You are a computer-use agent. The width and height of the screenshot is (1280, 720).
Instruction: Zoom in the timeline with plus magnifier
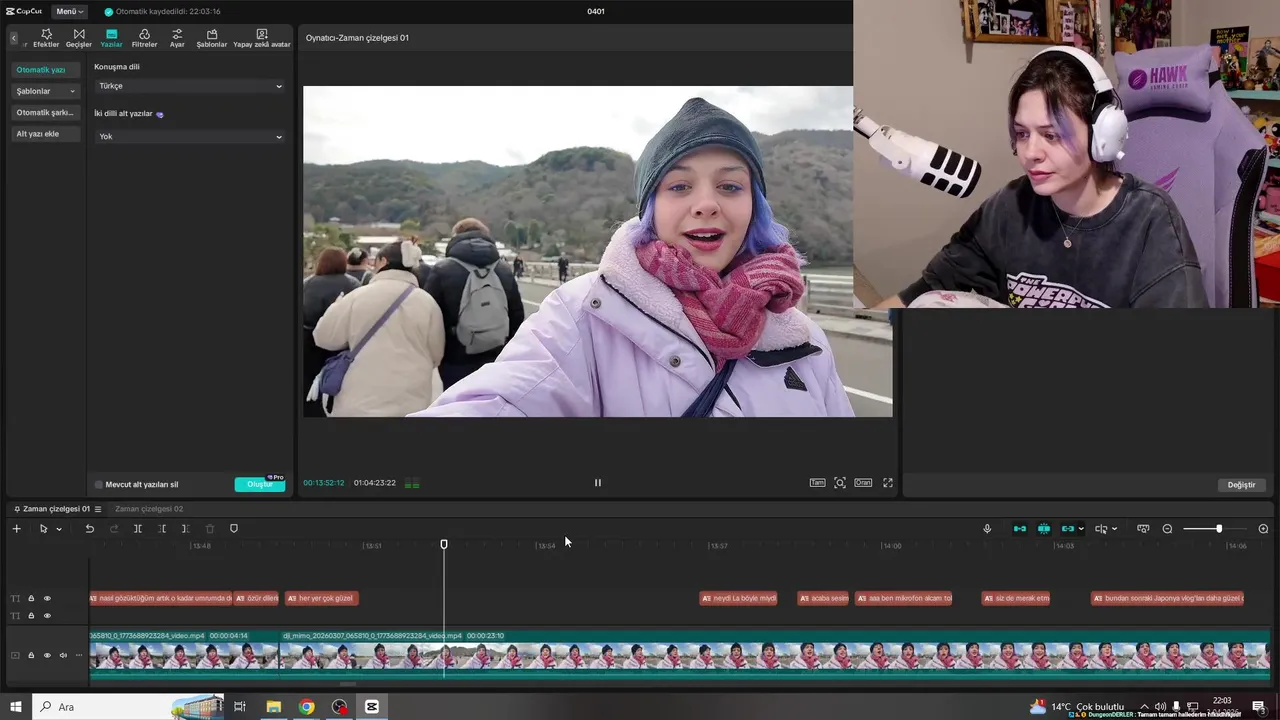(x=1263, y=528)
